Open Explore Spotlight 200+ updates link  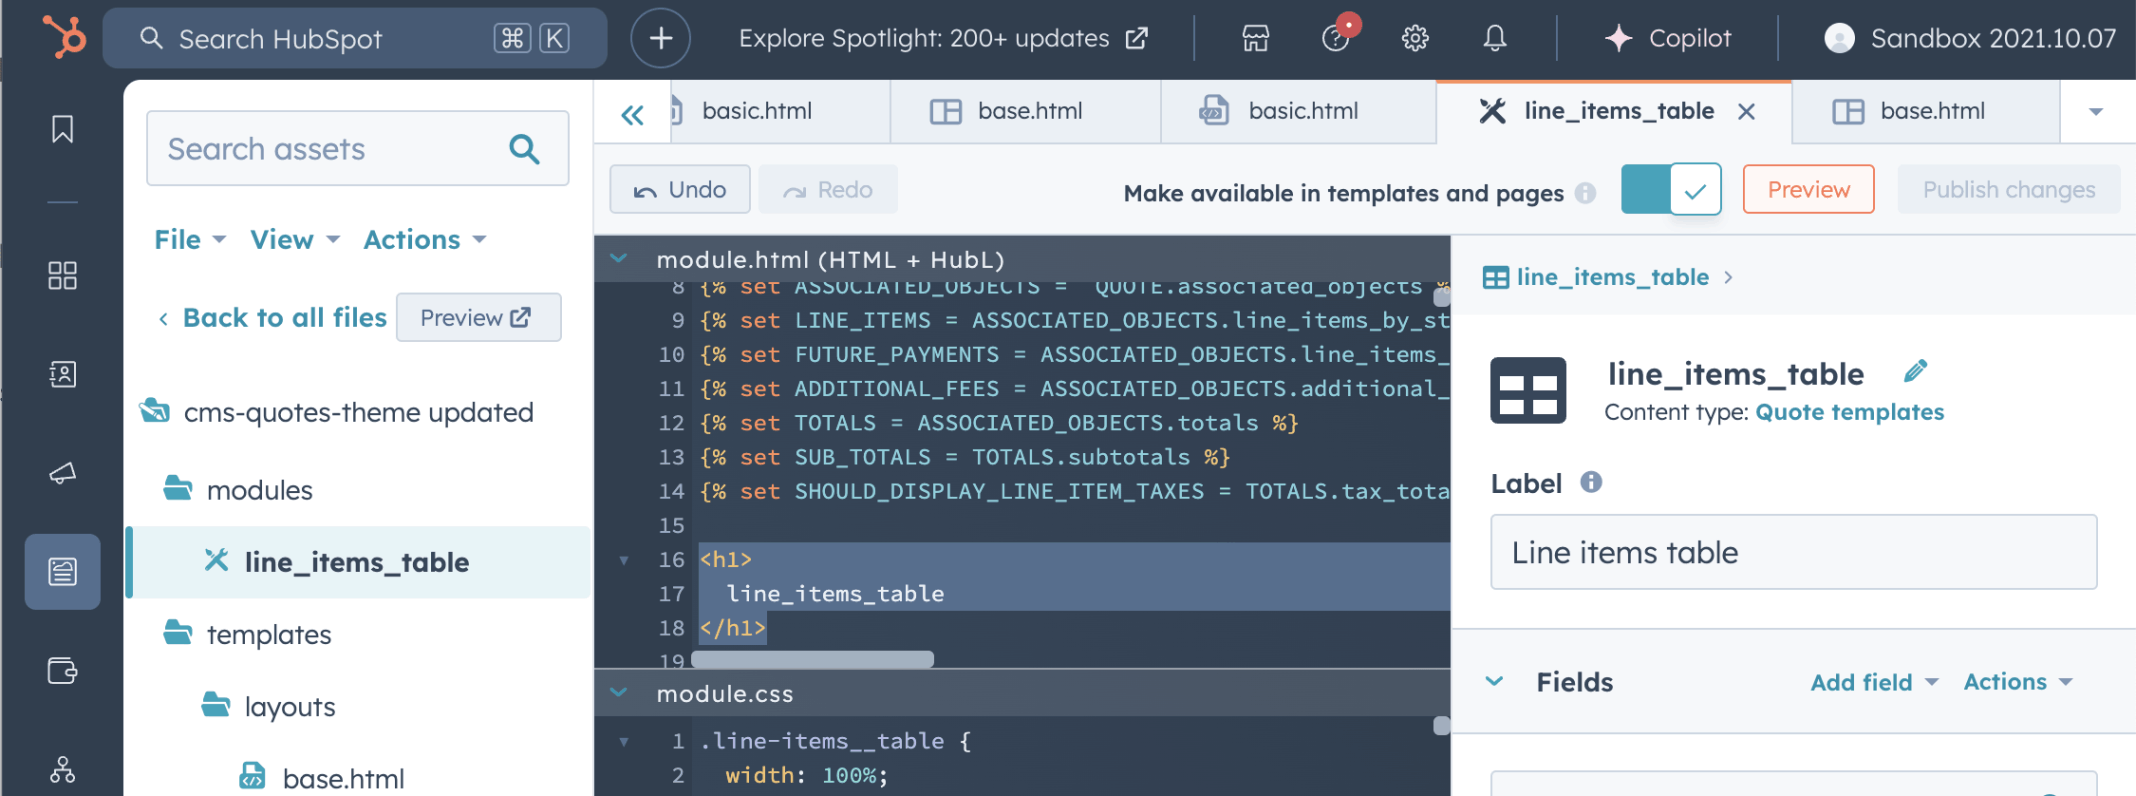tap(943, 38)
